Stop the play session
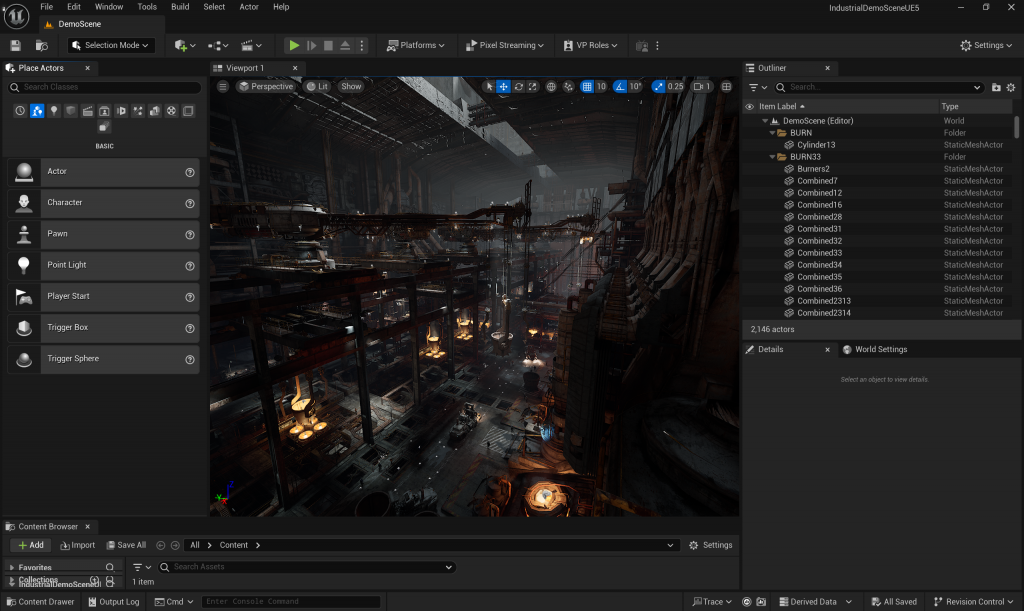1024x611 pixels. 328,46
